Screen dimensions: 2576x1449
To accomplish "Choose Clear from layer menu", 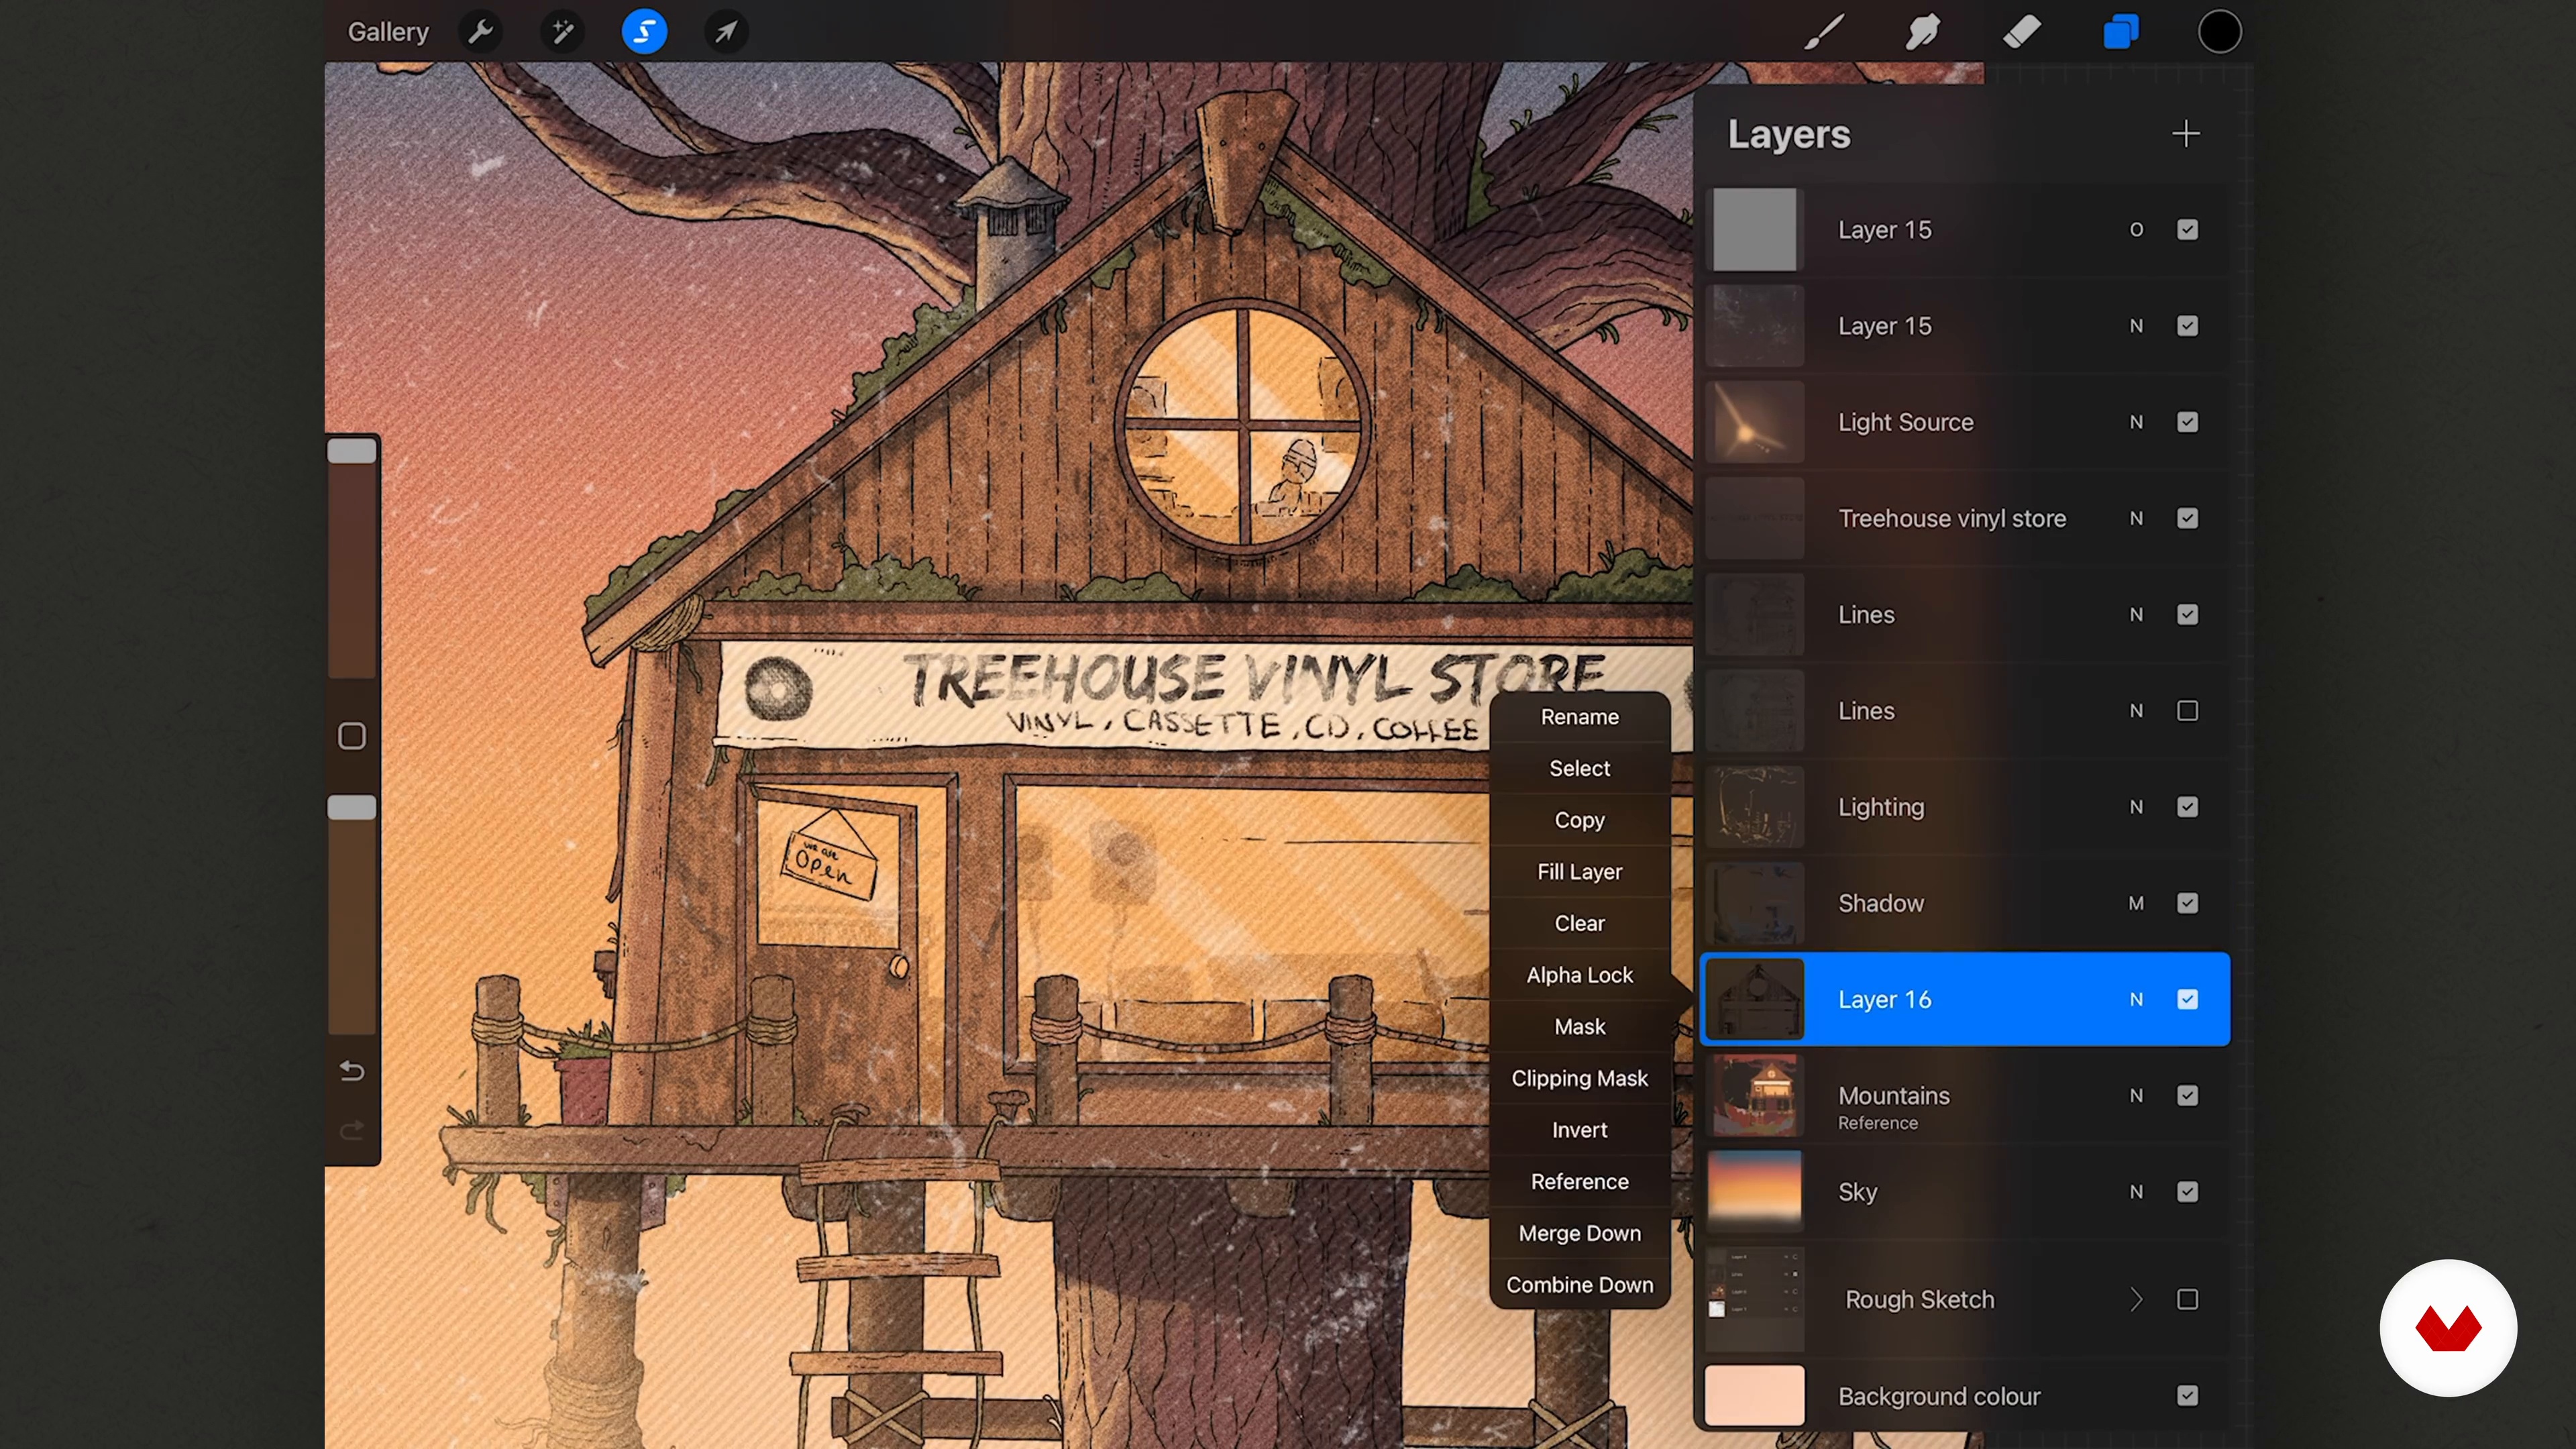I will click(x=1580, y=923).
